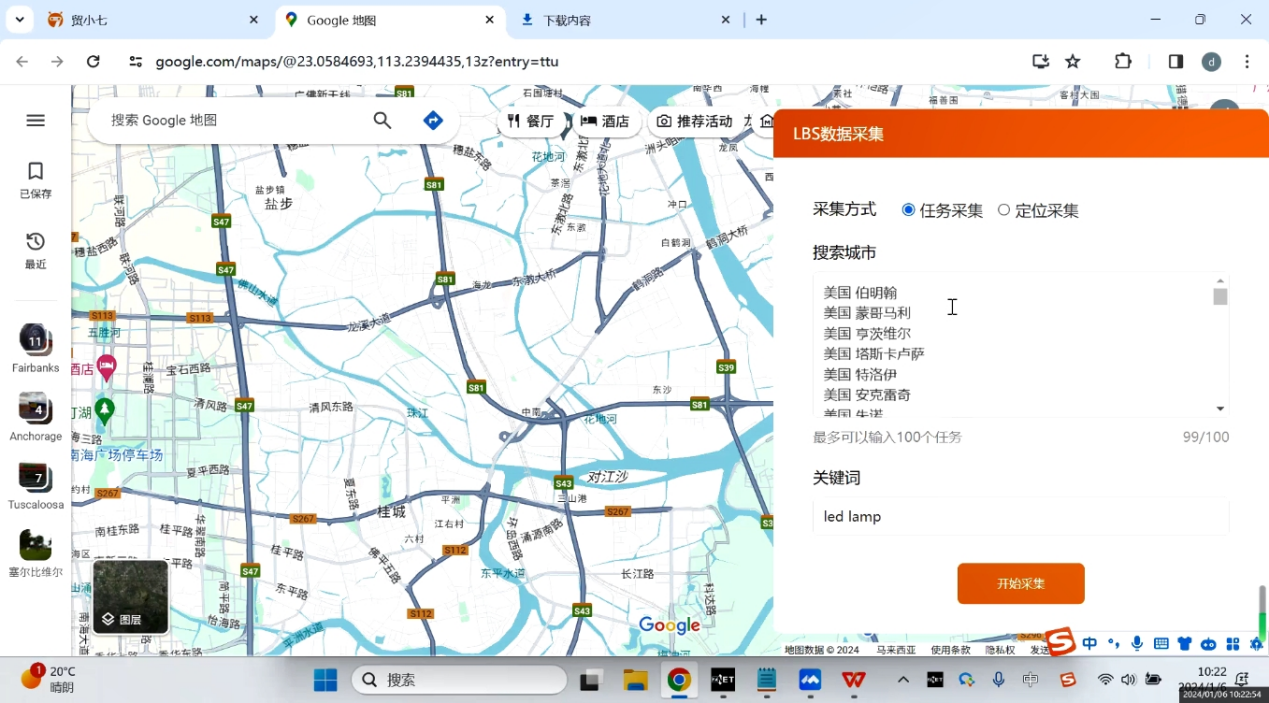
Task: Click the site info icon beside URL
Action: click(x=136, y=61)
